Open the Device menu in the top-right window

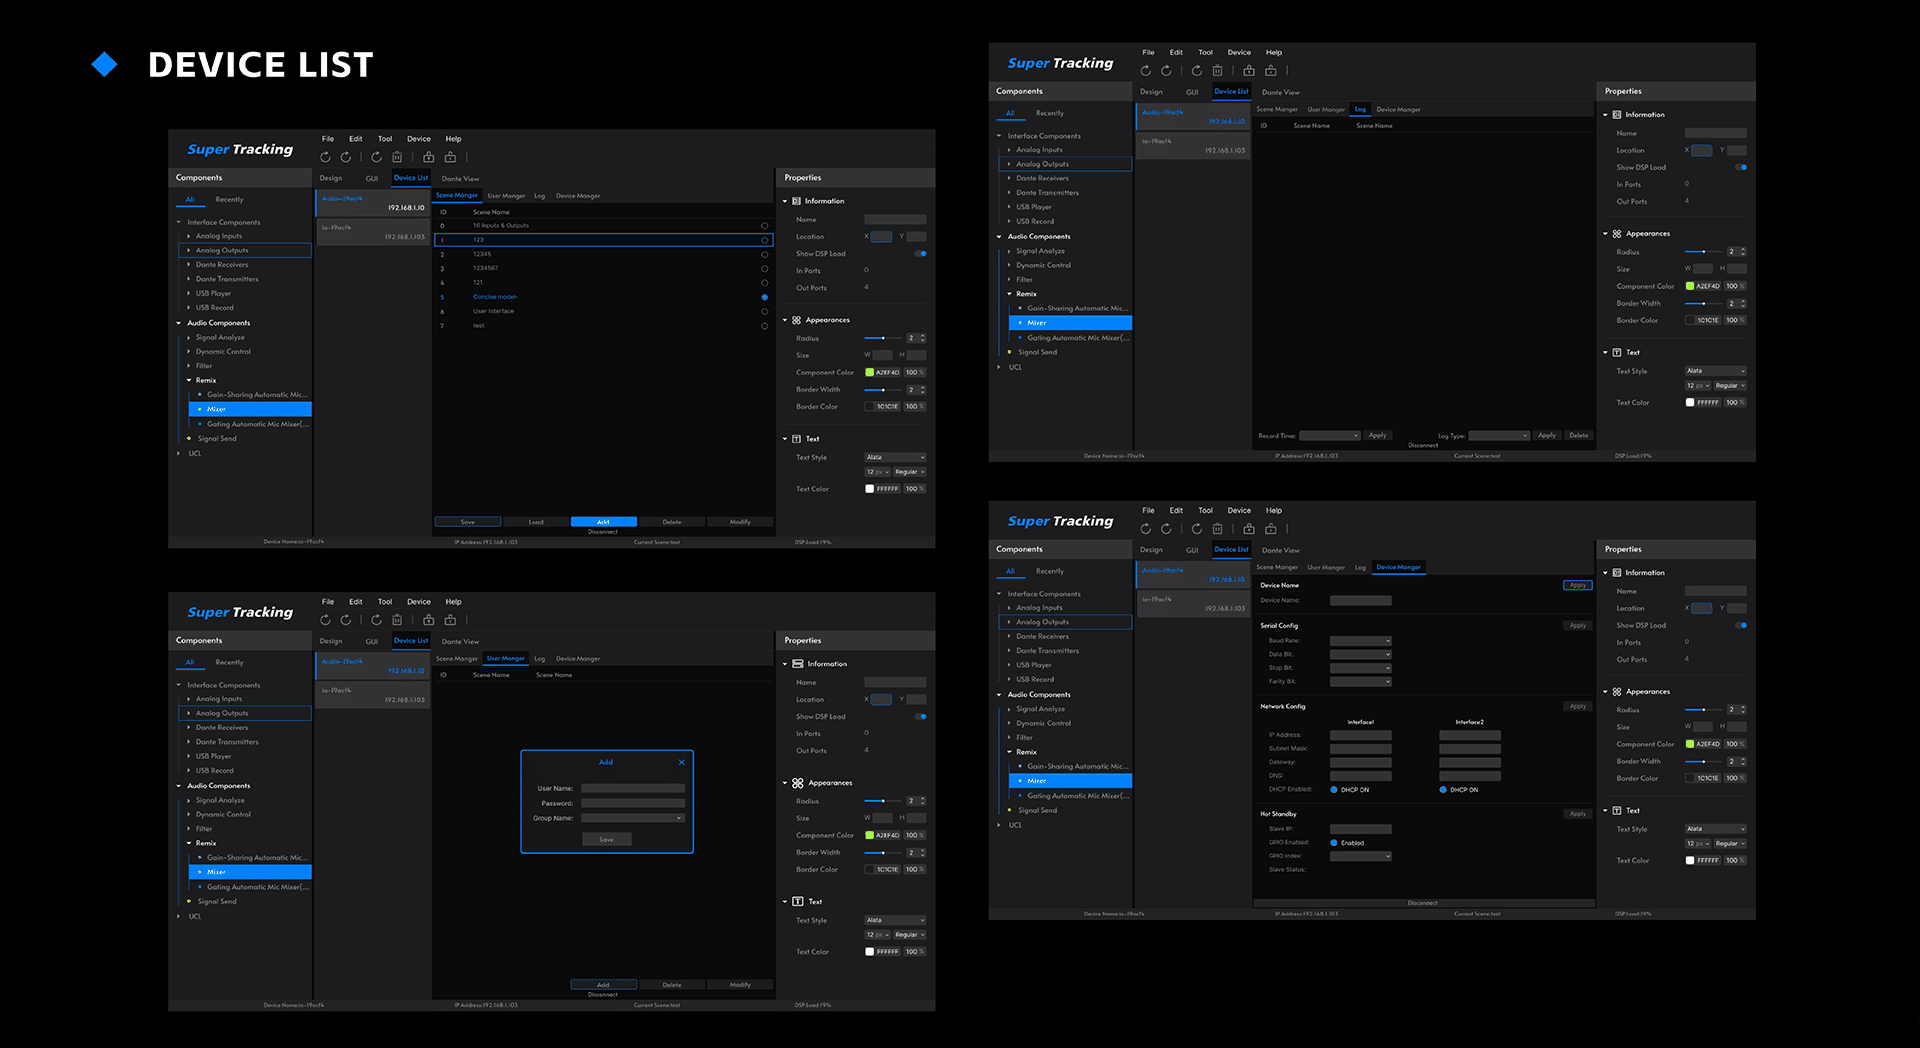coord(1239,53)
